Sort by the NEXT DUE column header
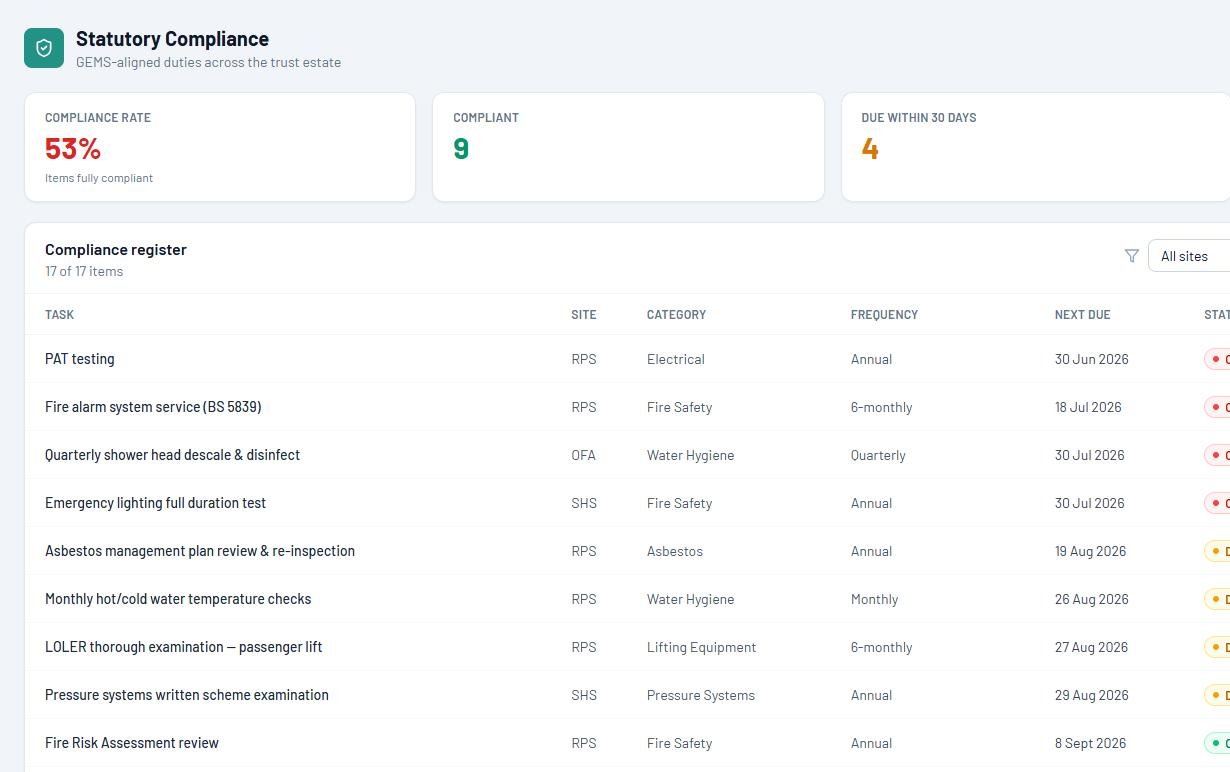Image resolution: width=1230 pixels, height=772 pixels. [x=1082, y=314]
